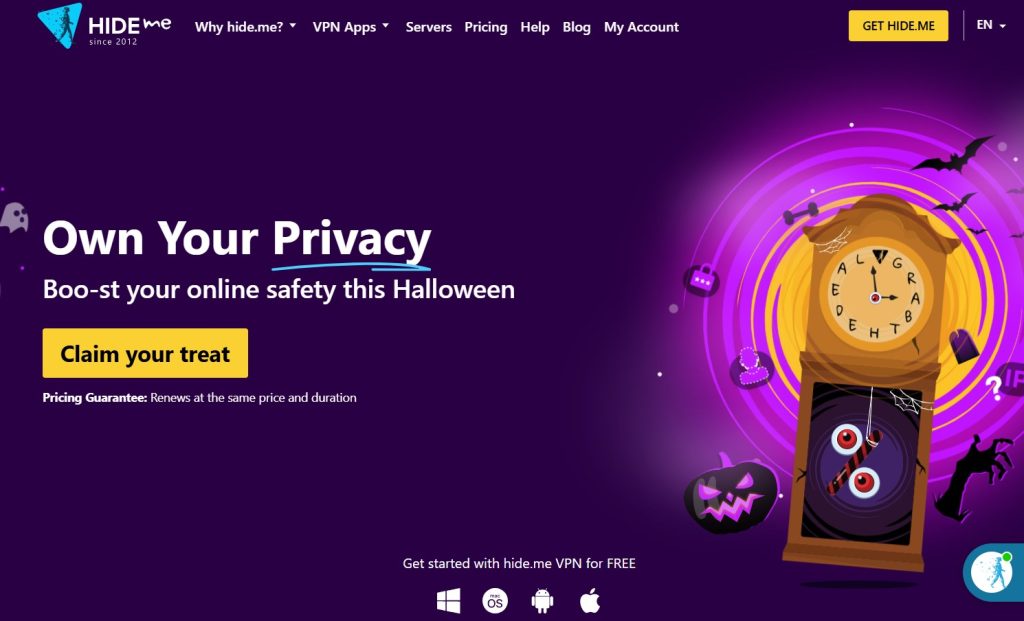Click the Halloween grandfather clock illustration

[x=870, y=384]
